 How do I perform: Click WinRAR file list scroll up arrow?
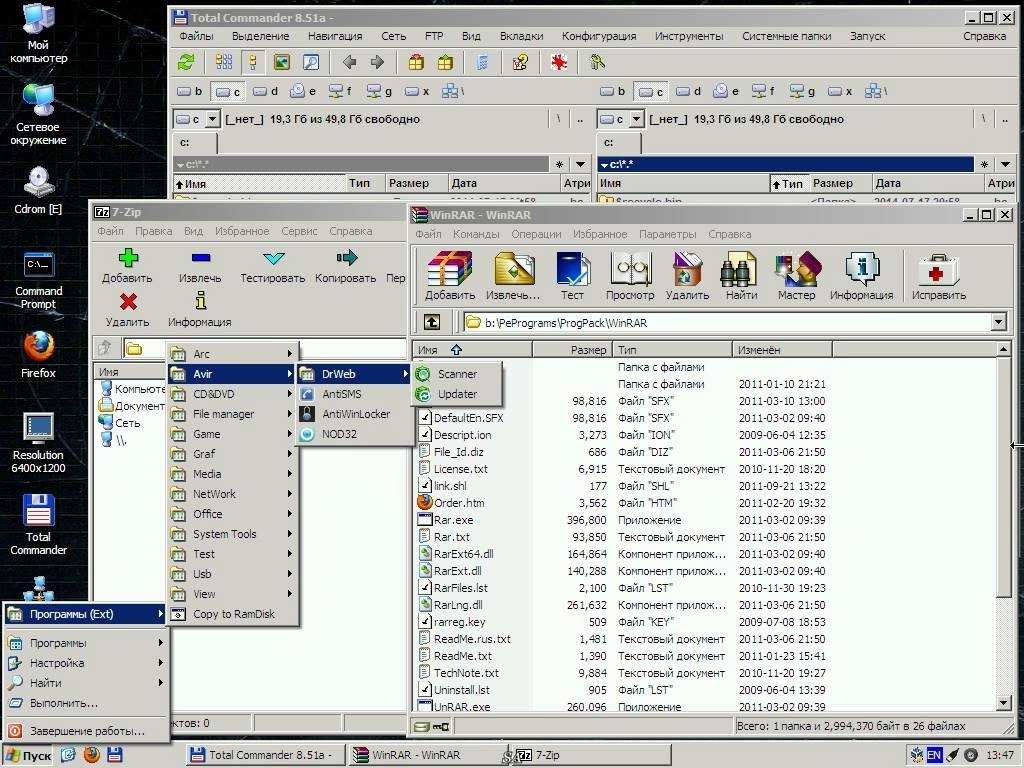click(x=1004, y=350)
